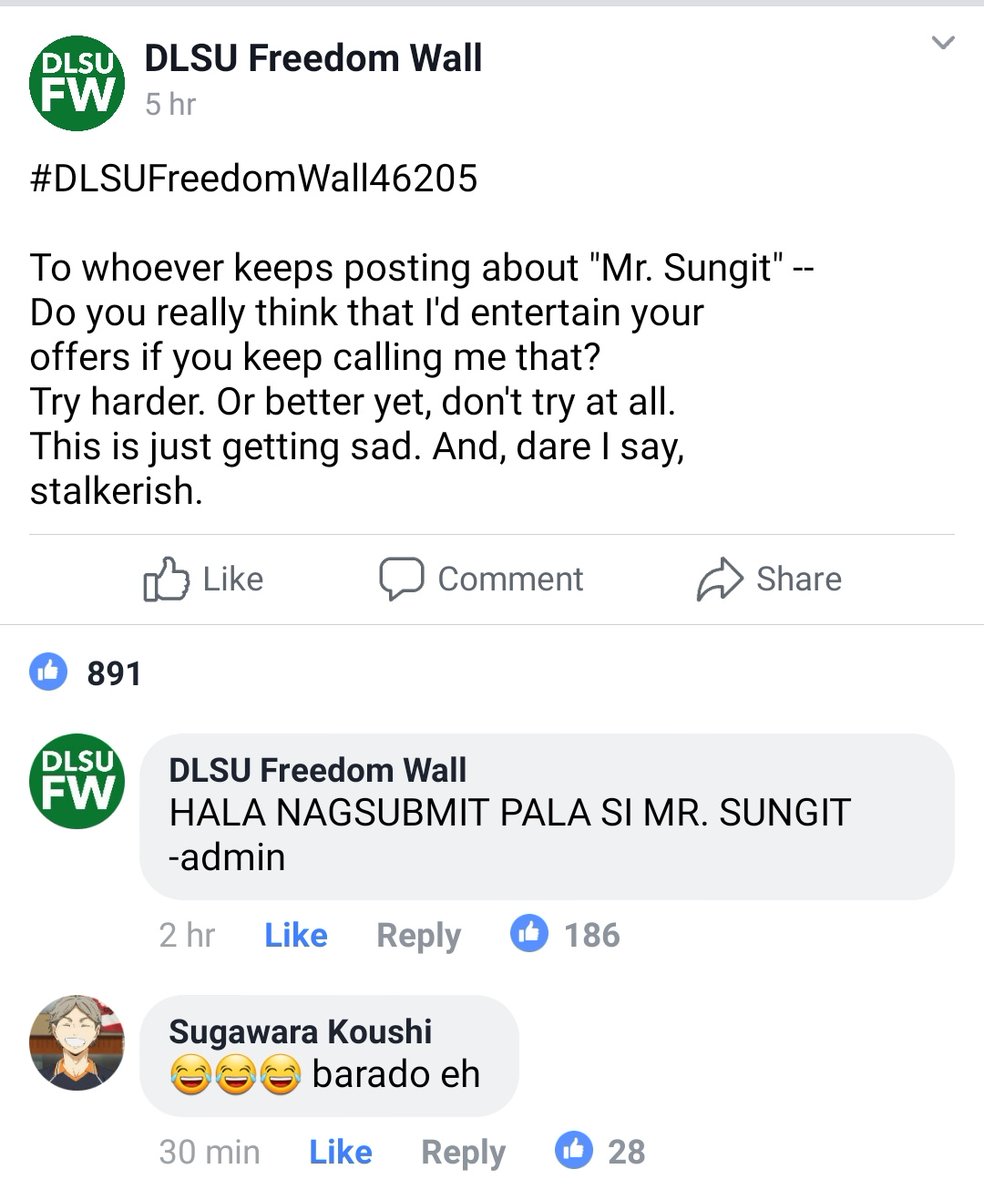Open Sugawara Koushi's profile picture
This screenshot has height=1200, width=984.
(x=77, y=1042)
